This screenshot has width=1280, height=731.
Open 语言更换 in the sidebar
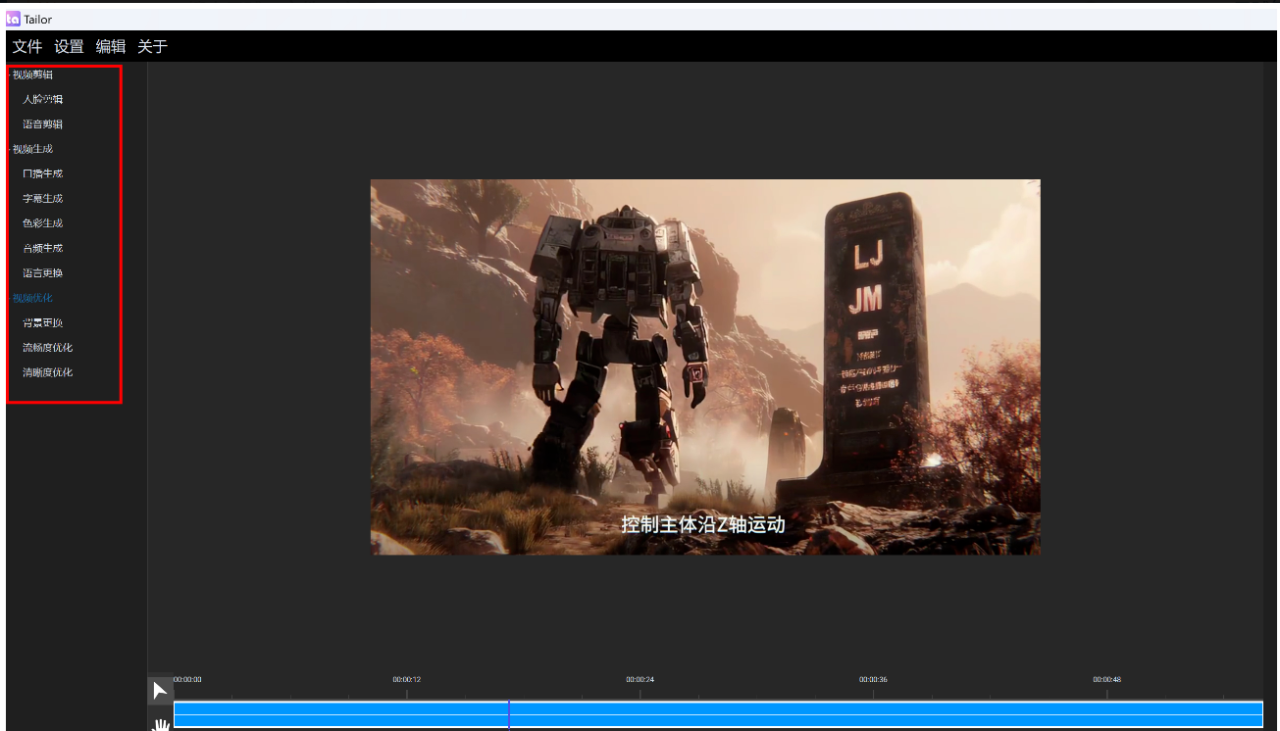click(43, 273)
